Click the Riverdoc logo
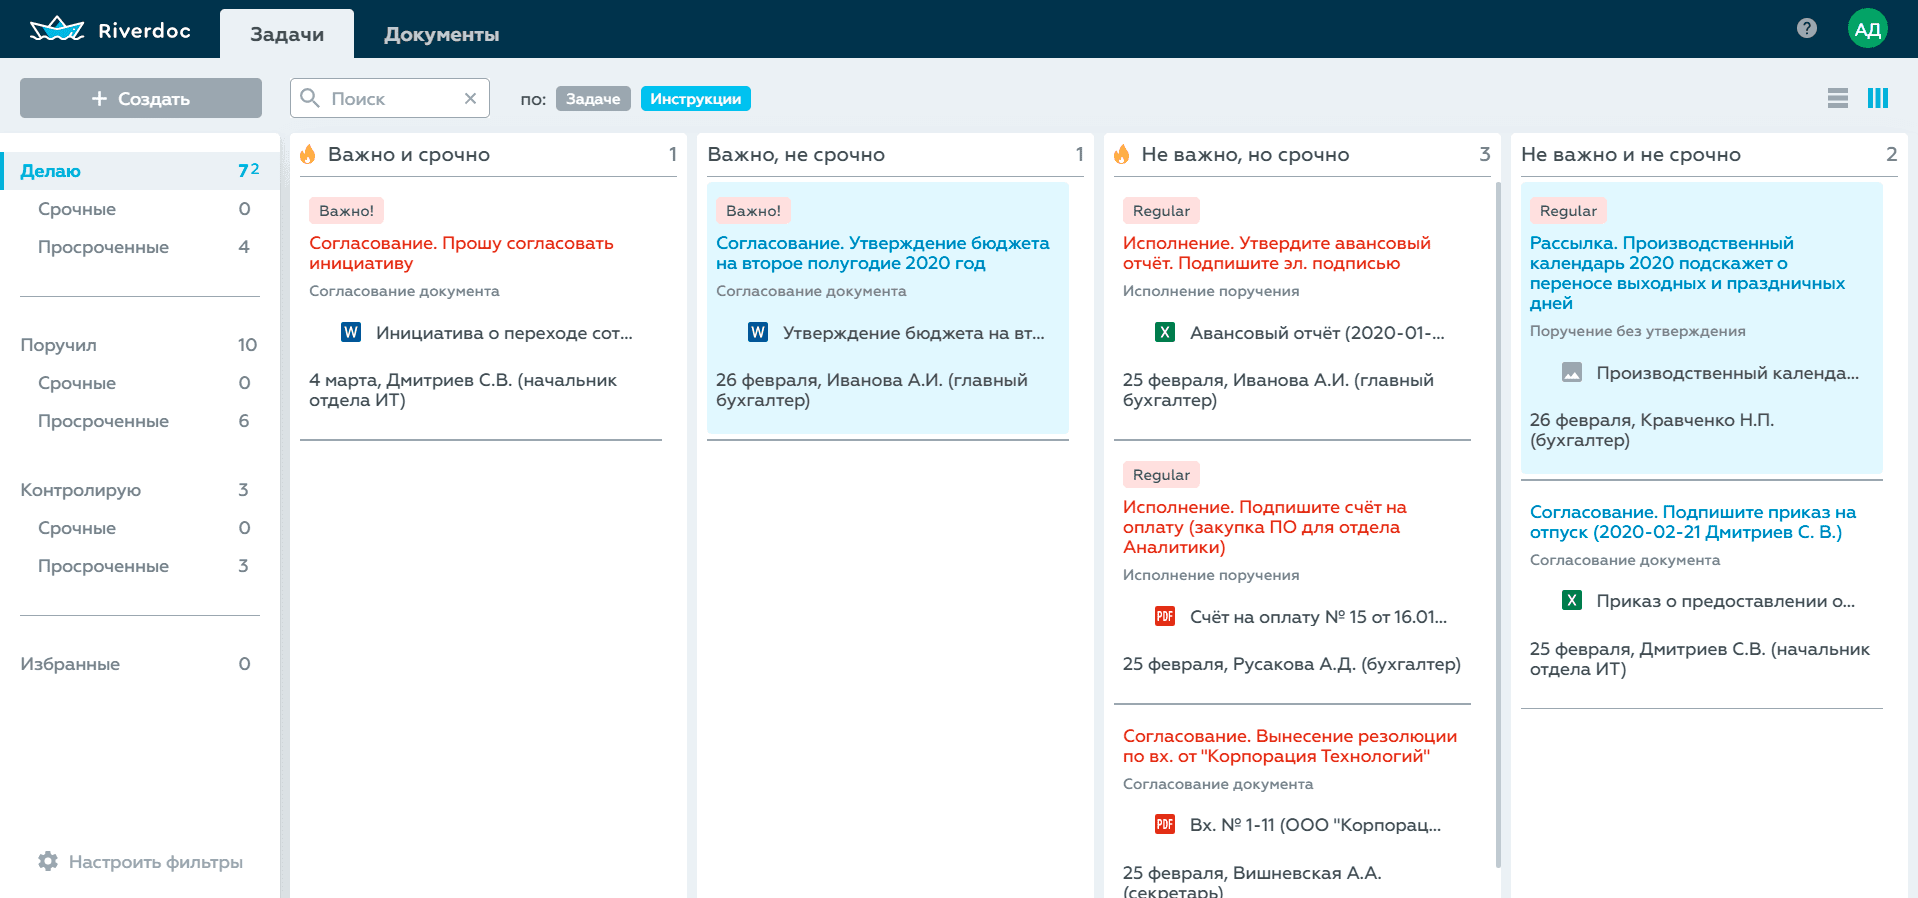This screenshot has width=1918, height=898. point(110,30)
